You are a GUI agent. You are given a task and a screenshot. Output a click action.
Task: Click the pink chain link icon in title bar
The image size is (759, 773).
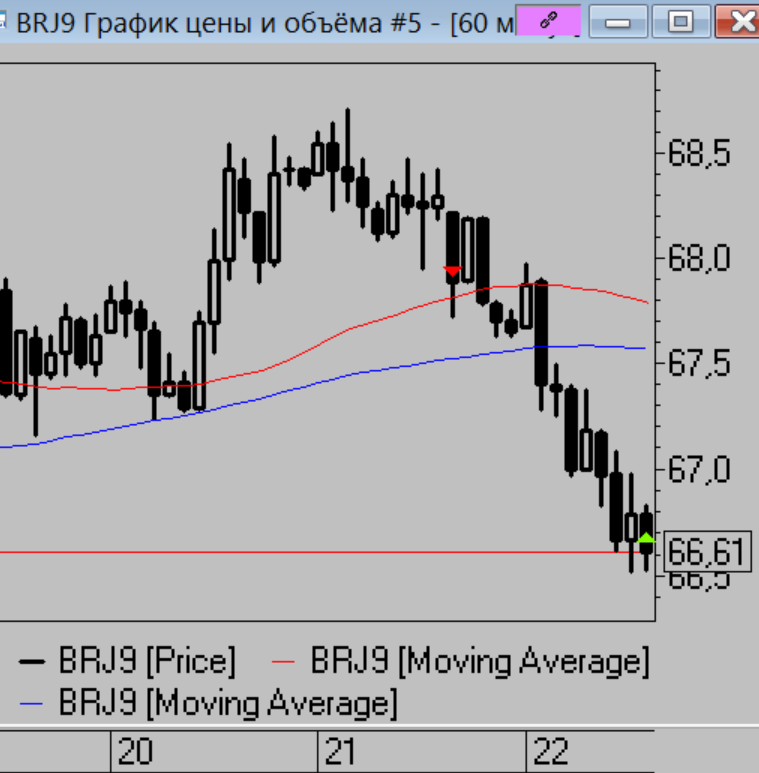point(548,20)
